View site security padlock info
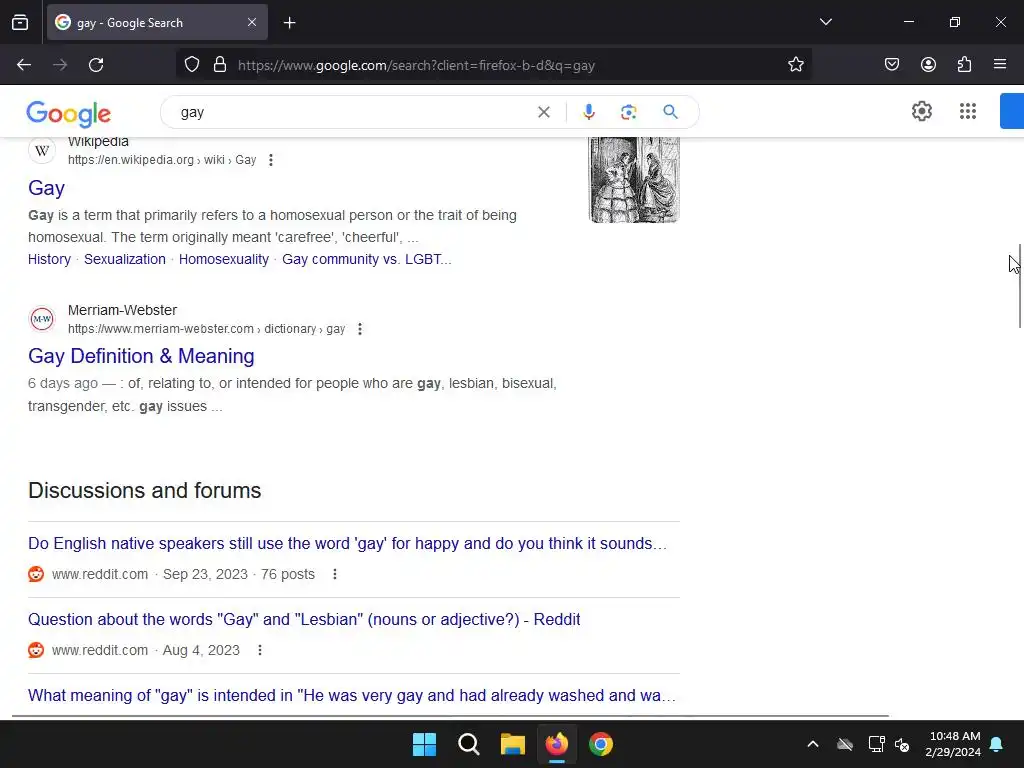The image size is (1024, 768). pos(220,65)
